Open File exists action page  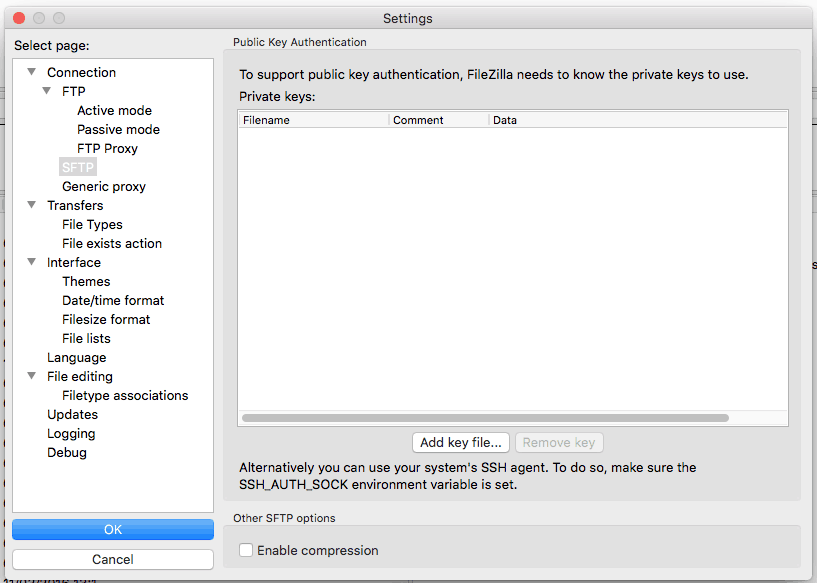(112, 243)
